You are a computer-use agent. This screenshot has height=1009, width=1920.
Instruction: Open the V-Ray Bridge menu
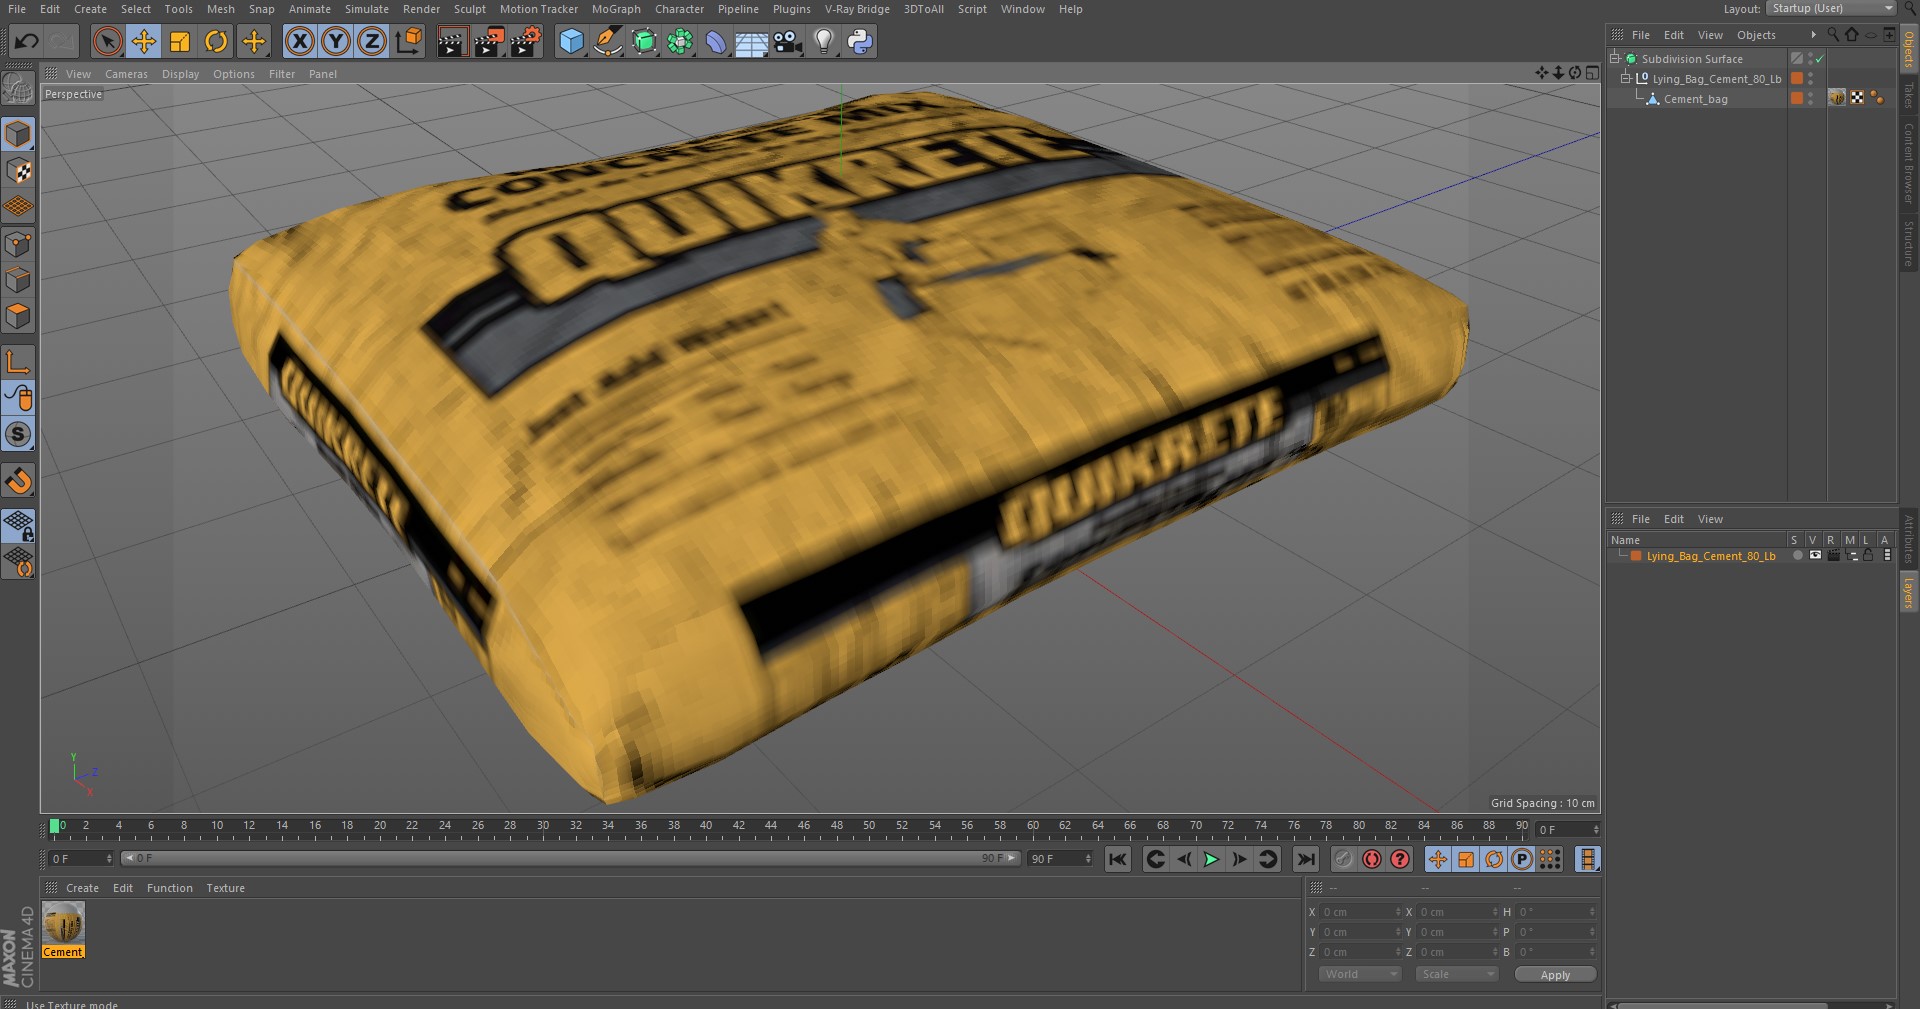[857, 9]
